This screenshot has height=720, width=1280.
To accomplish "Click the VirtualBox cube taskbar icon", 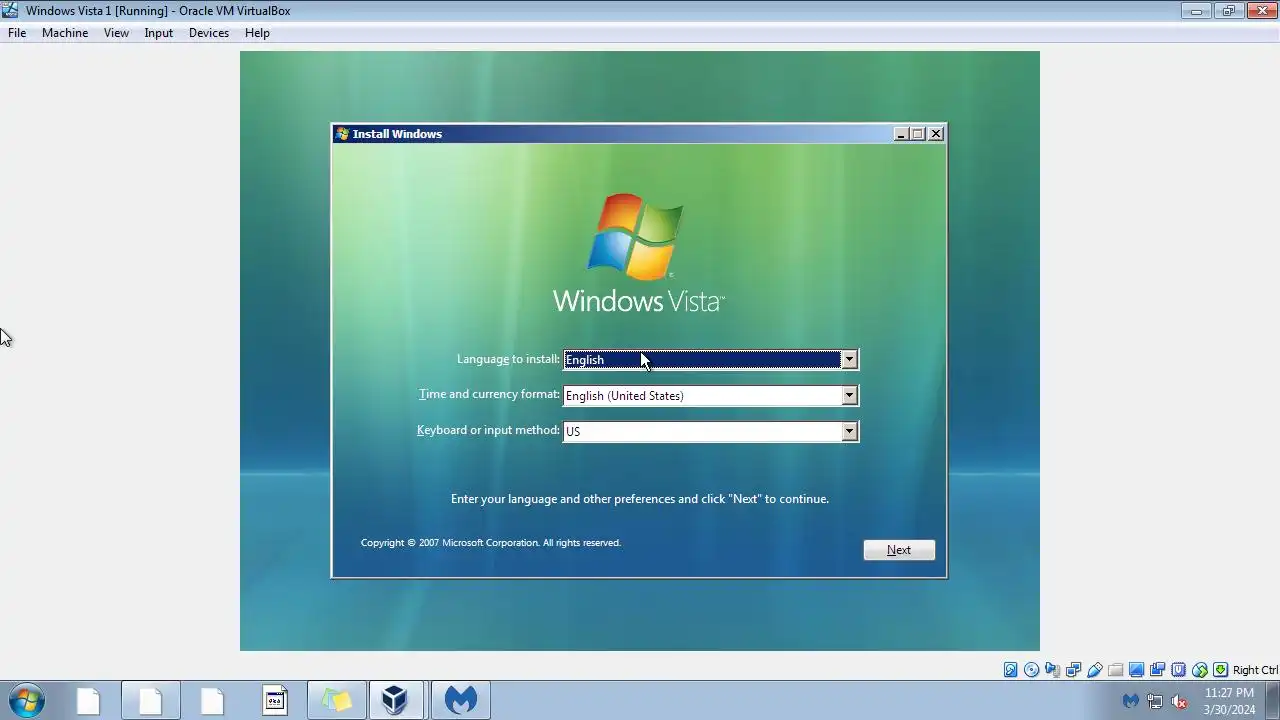I will pos(395,700).
